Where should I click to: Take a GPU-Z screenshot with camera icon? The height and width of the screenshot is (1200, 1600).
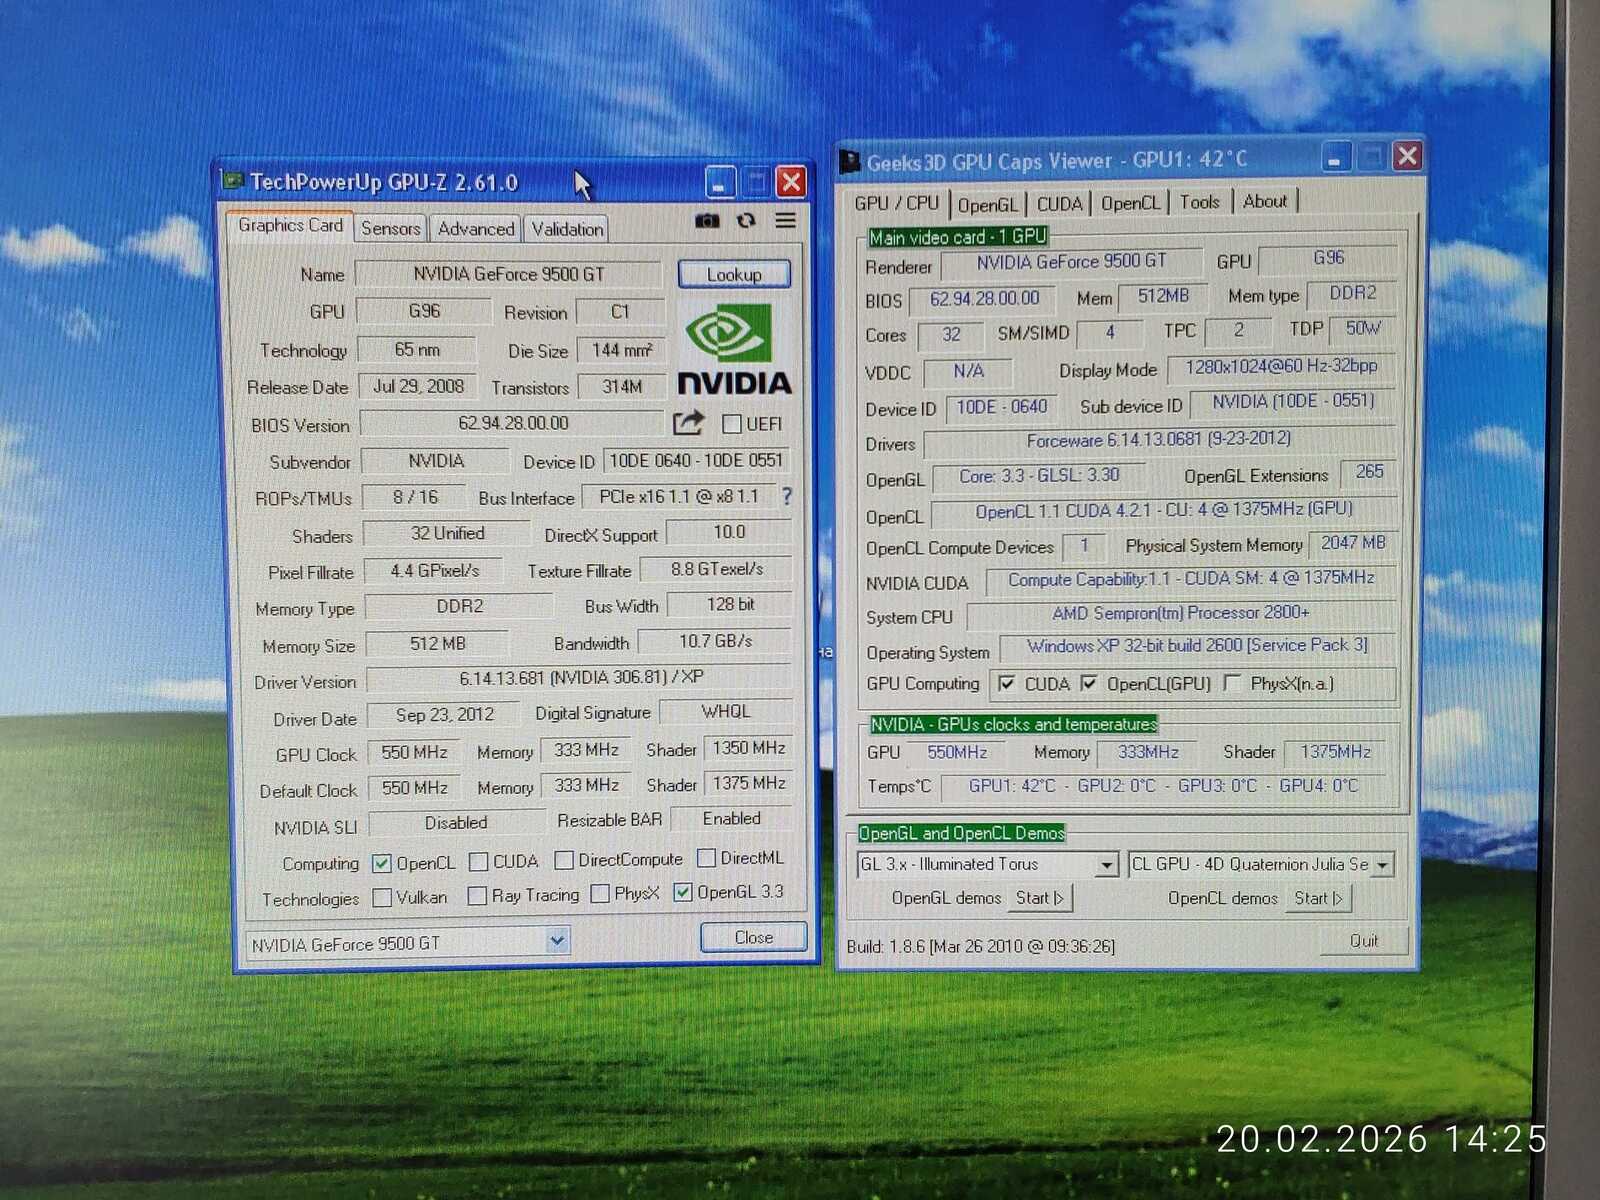[x=707, y=220]
